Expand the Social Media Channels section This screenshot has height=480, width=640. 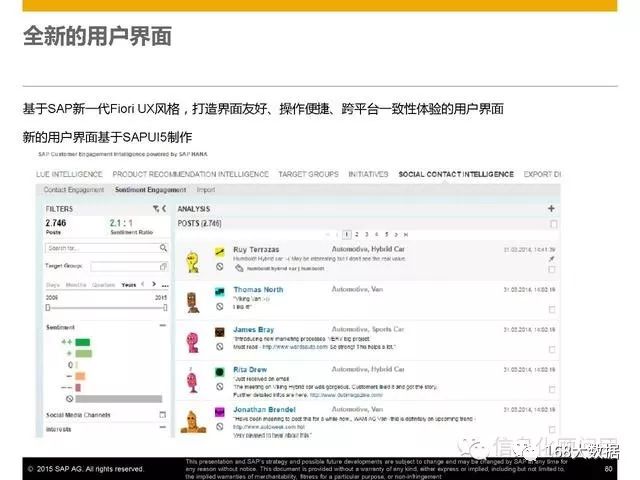click(162, 415)
